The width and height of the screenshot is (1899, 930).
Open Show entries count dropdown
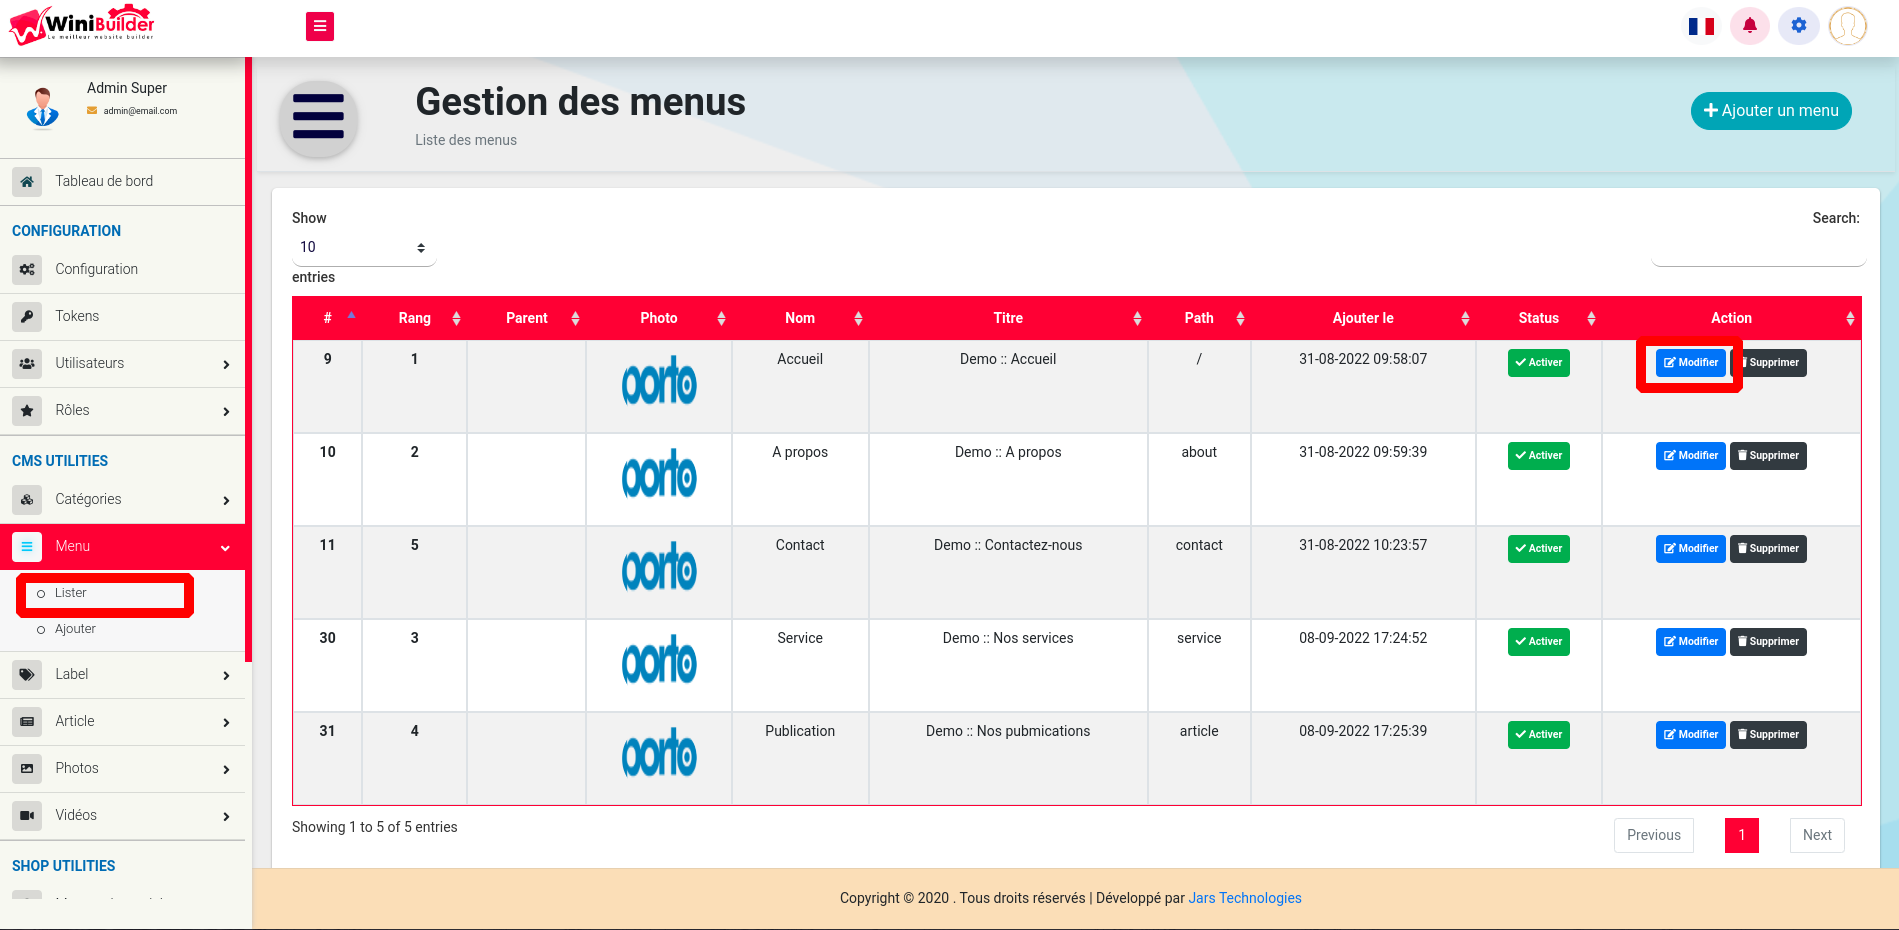click(x=364, y=248)
